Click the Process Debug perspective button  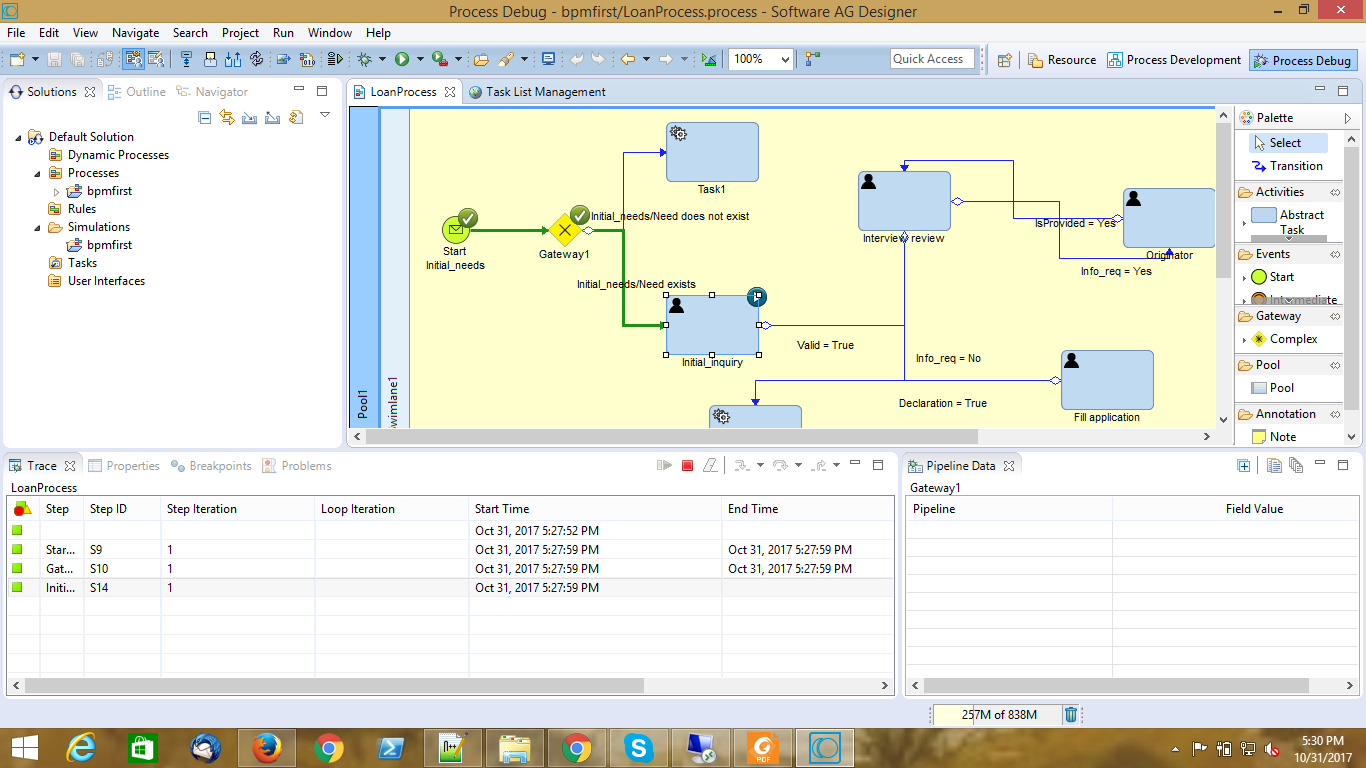[1303, 60]
